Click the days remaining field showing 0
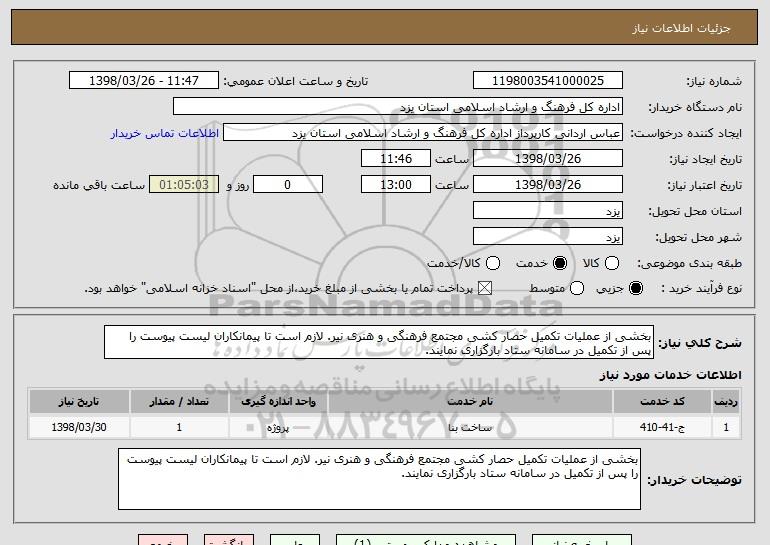Image resolution: width=770 pixels, height=545 pixels. (x=288, y=185)
